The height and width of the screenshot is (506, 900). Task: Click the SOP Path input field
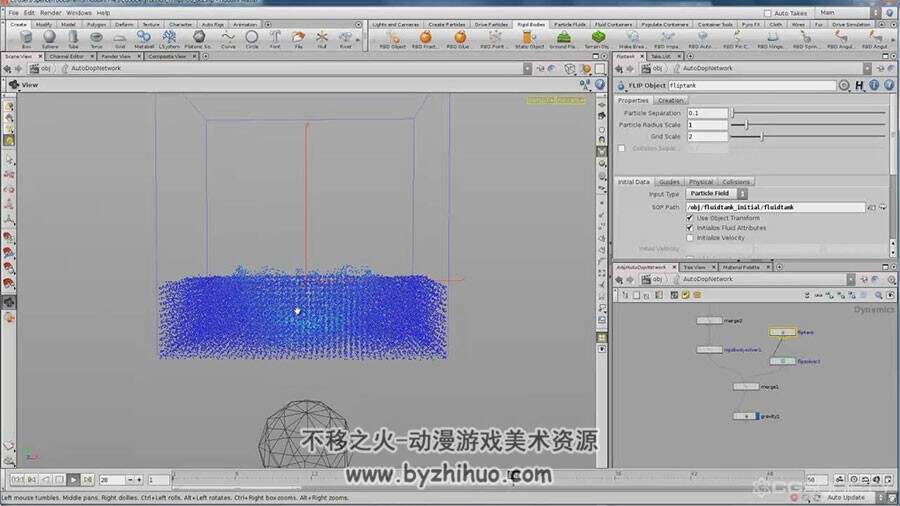point(775,207)
